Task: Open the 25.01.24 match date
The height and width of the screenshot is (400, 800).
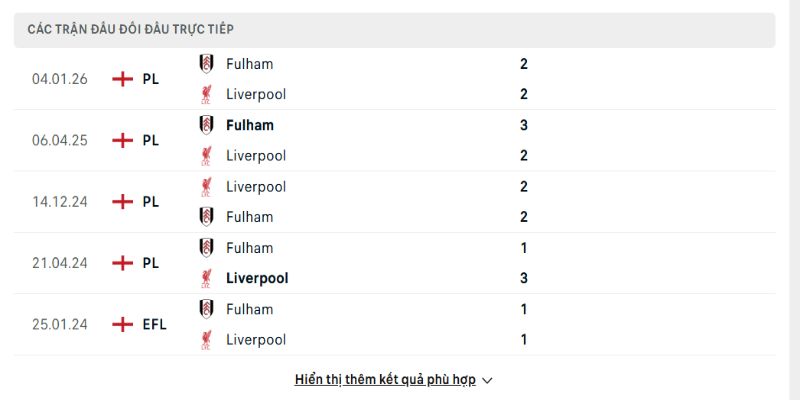Action: pyautogui.click(x=60, y=324)
